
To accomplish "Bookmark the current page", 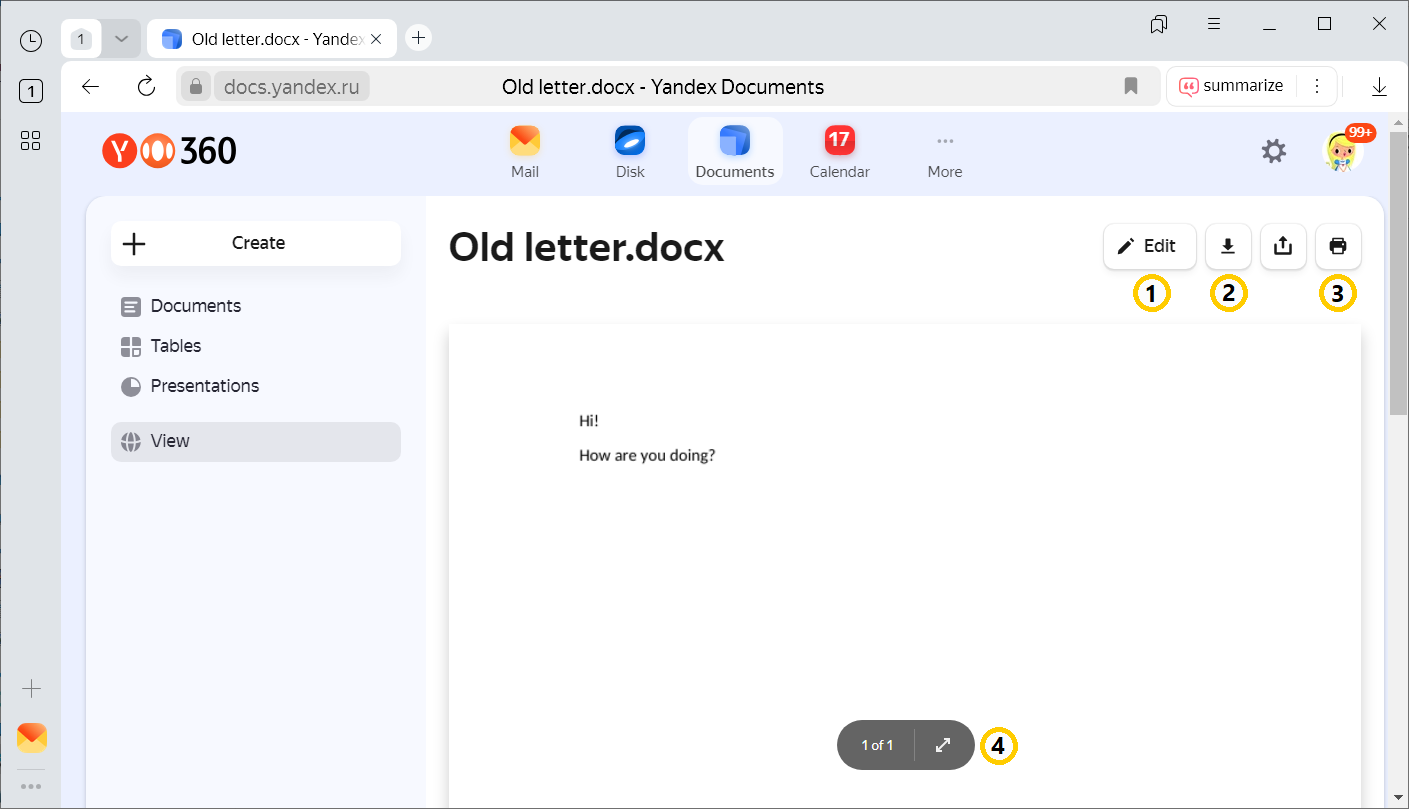I will tap(1131, 86).
